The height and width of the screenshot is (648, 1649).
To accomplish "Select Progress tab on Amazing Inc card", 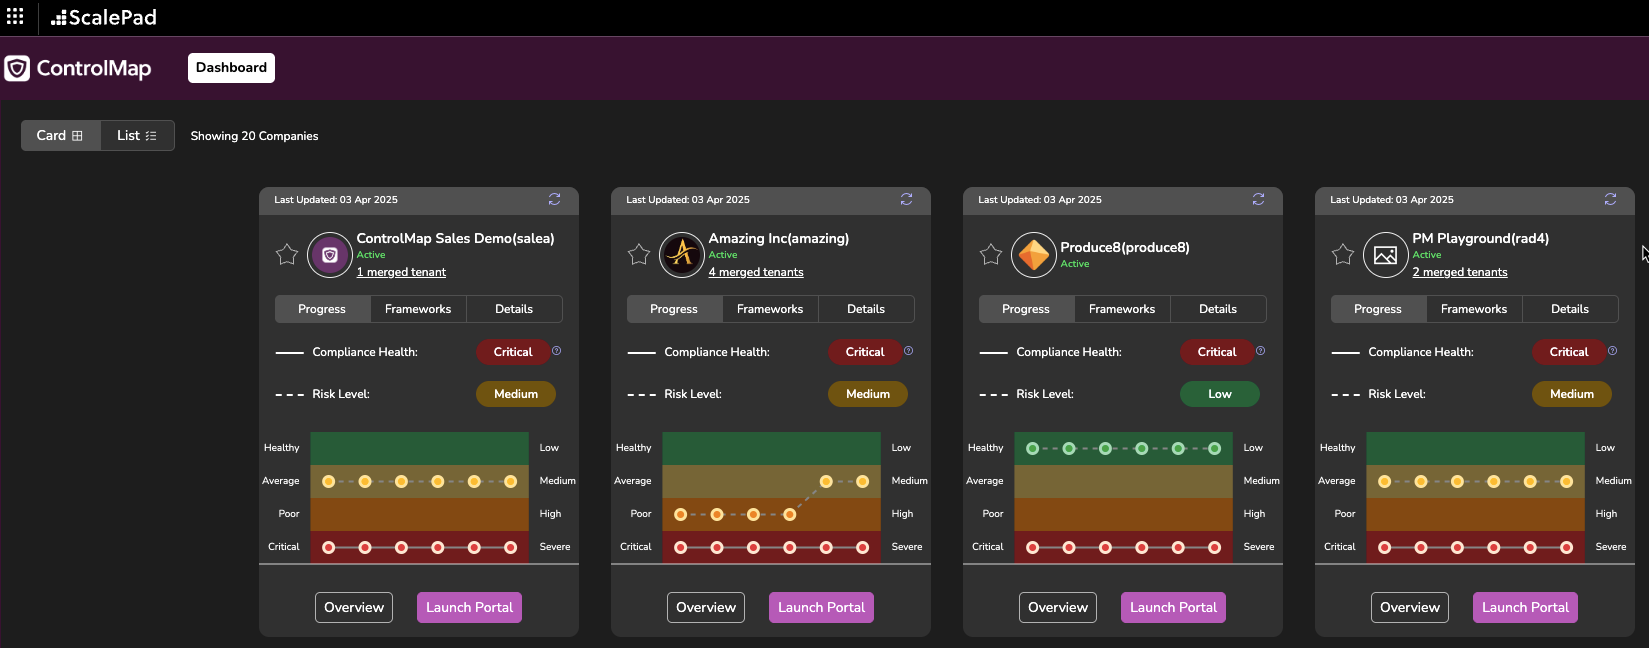I will 674,309.
